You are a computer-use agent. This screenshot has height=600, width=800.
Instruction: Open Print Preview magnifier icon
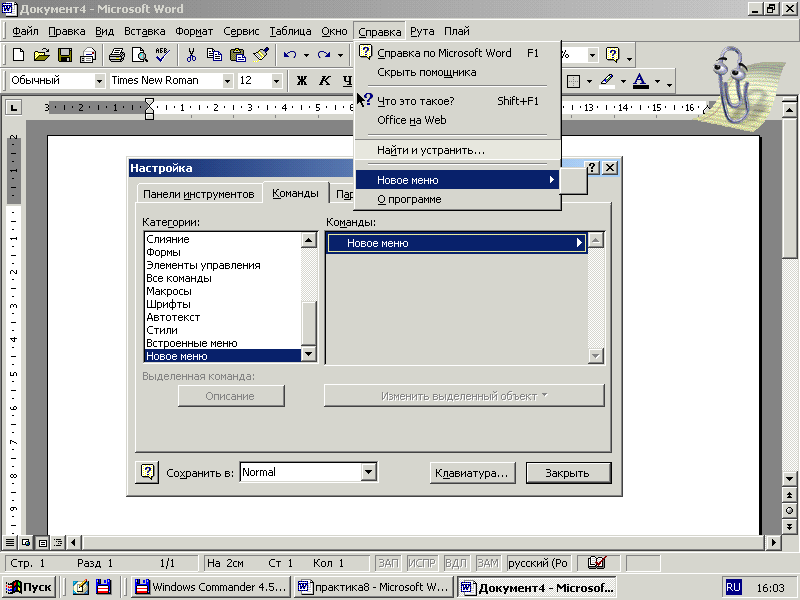pyautogui.click(x=140, y=55)
